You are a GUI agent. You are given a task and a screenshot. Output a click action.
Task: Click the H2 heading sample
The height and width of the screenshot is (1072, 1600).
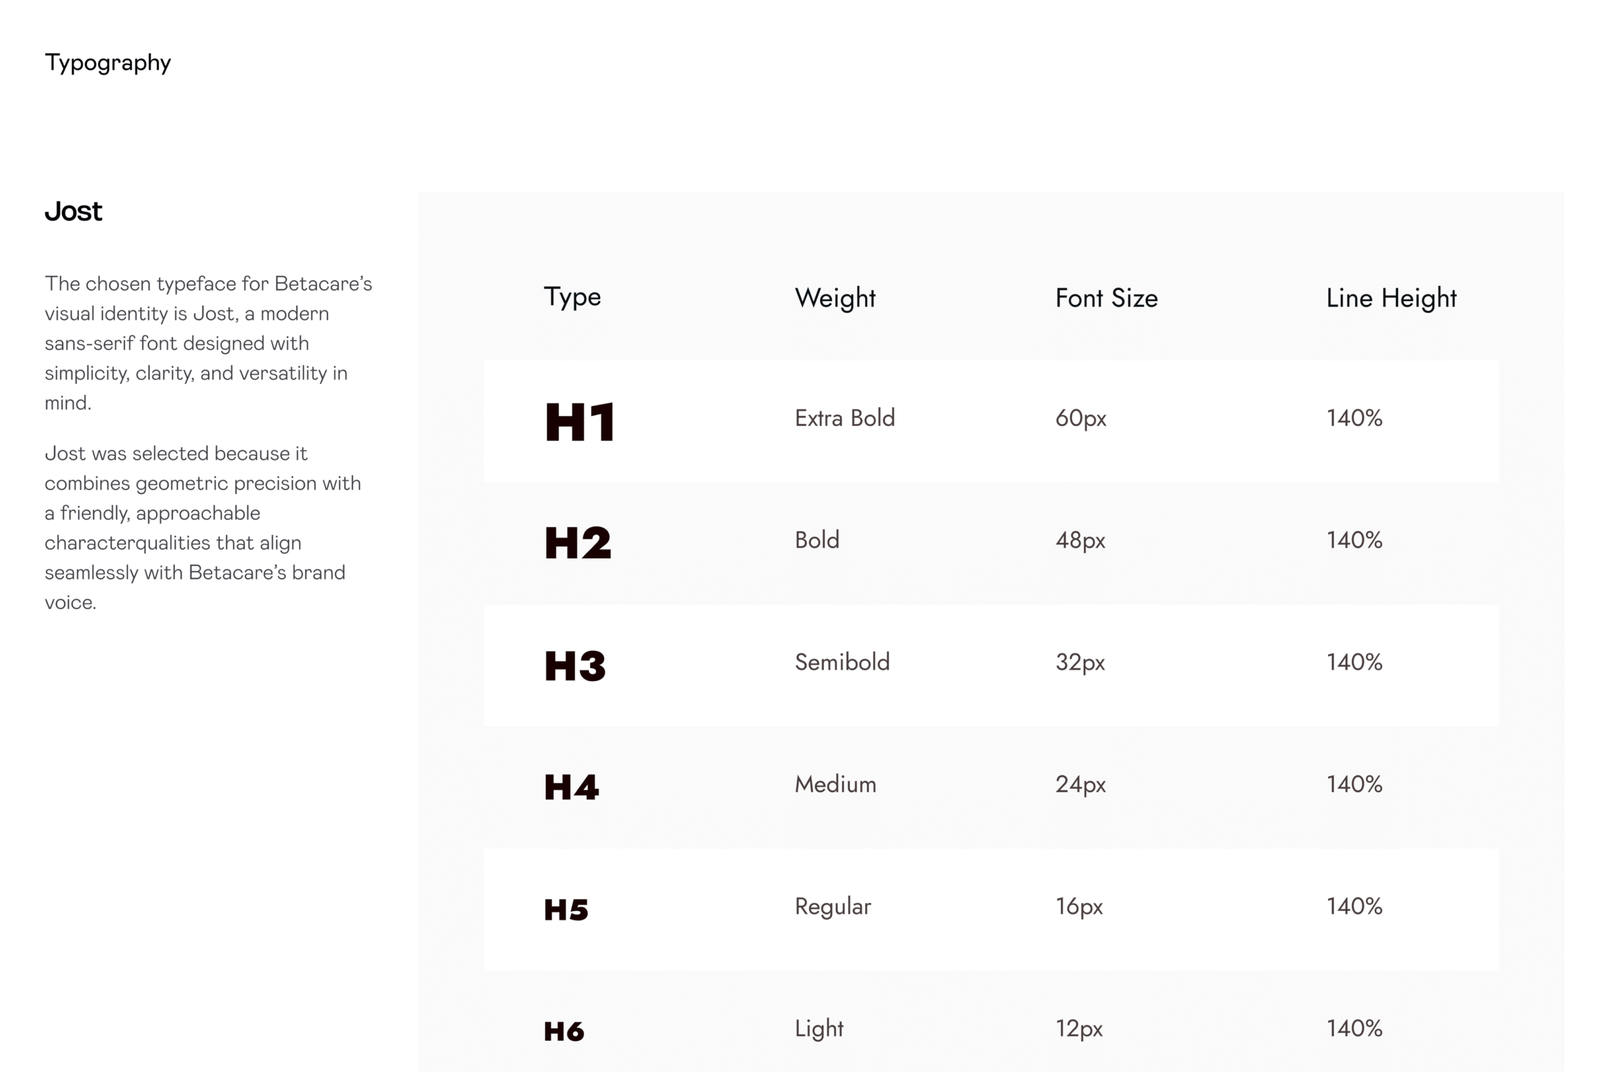point(578,543)
